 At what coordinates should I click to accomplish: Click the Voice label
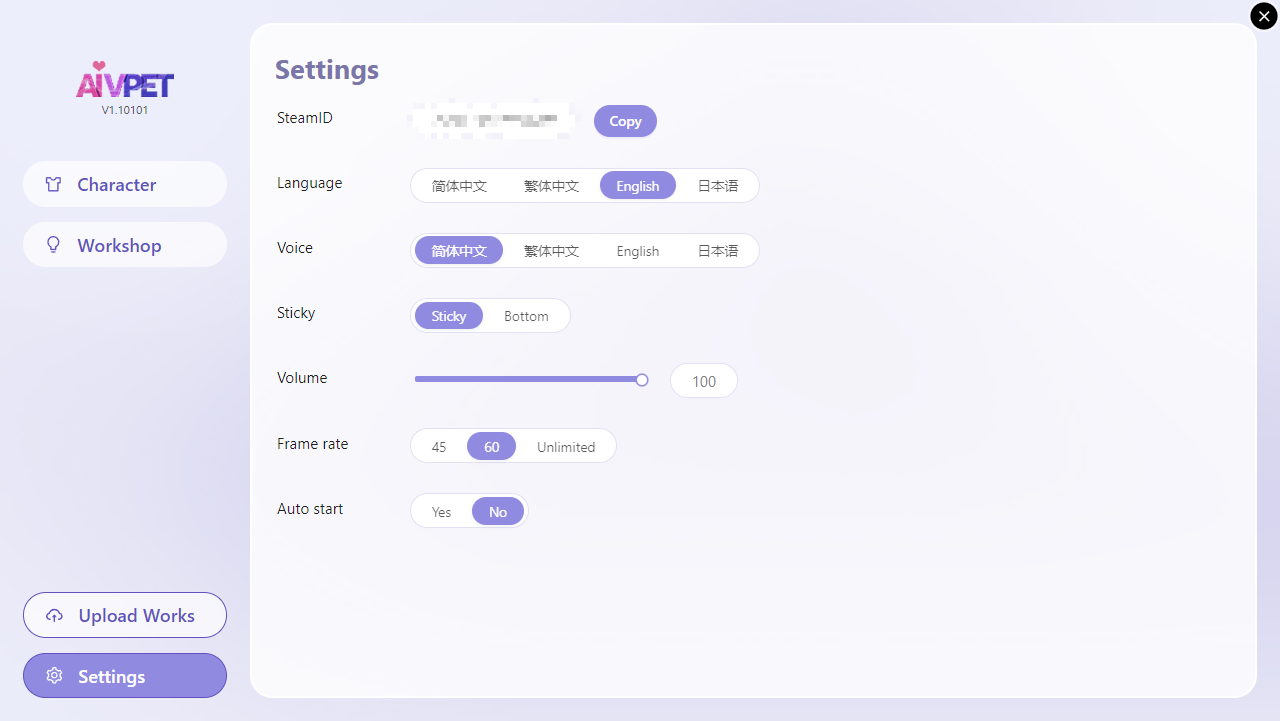tap(295, 248)
